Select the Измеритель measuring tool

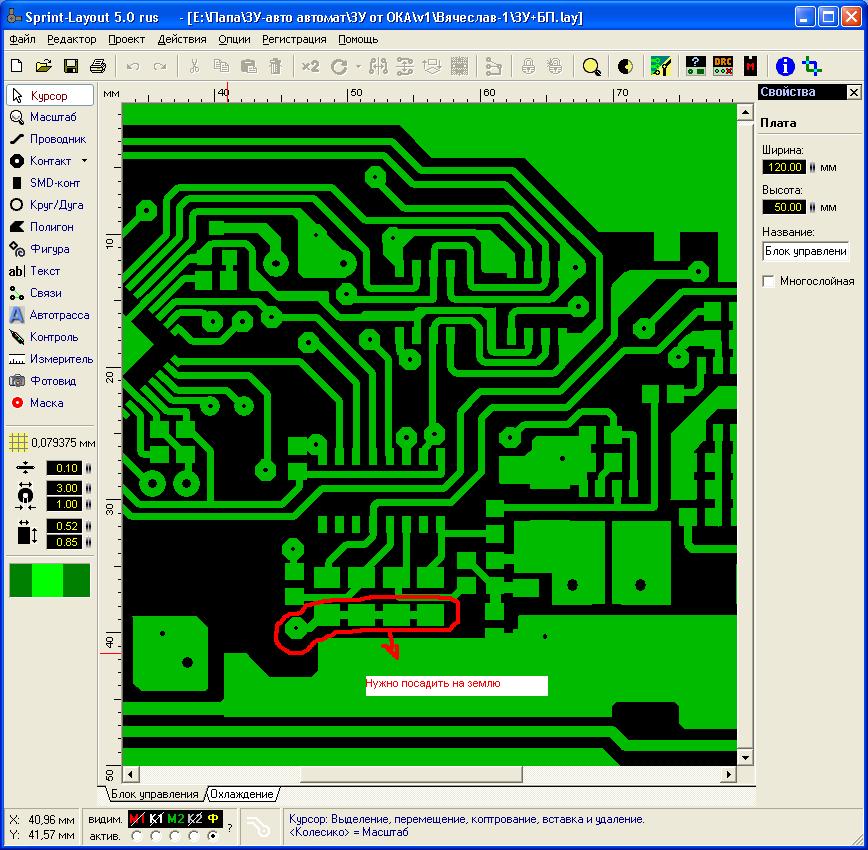[x=50, y=359]
